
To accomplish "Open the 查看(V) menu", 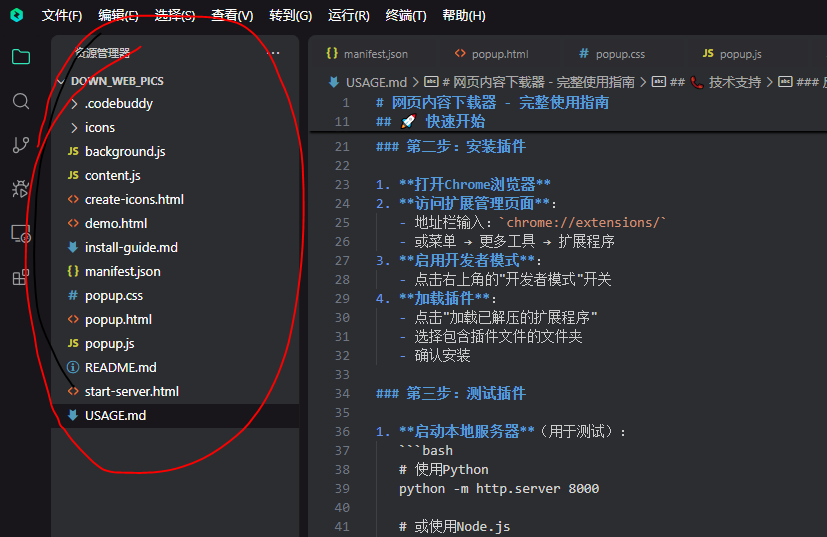I will point(232,15).
